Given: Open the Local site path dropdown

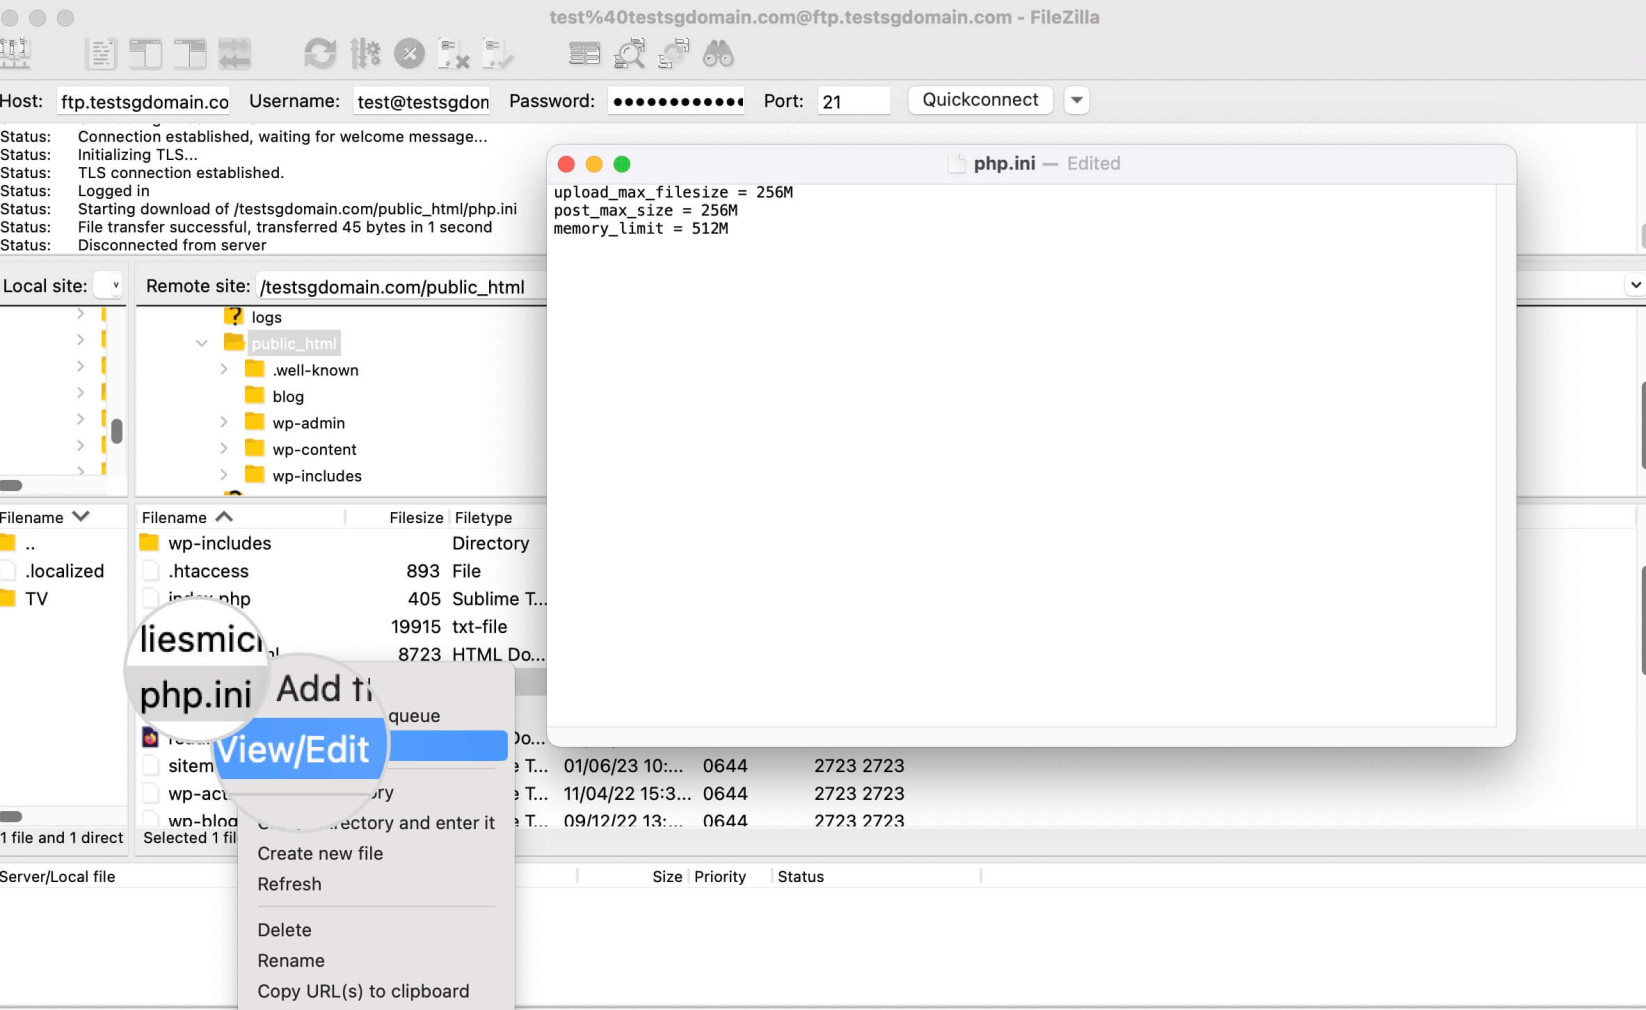Looking at the screenshot, I should coord(108,285).
